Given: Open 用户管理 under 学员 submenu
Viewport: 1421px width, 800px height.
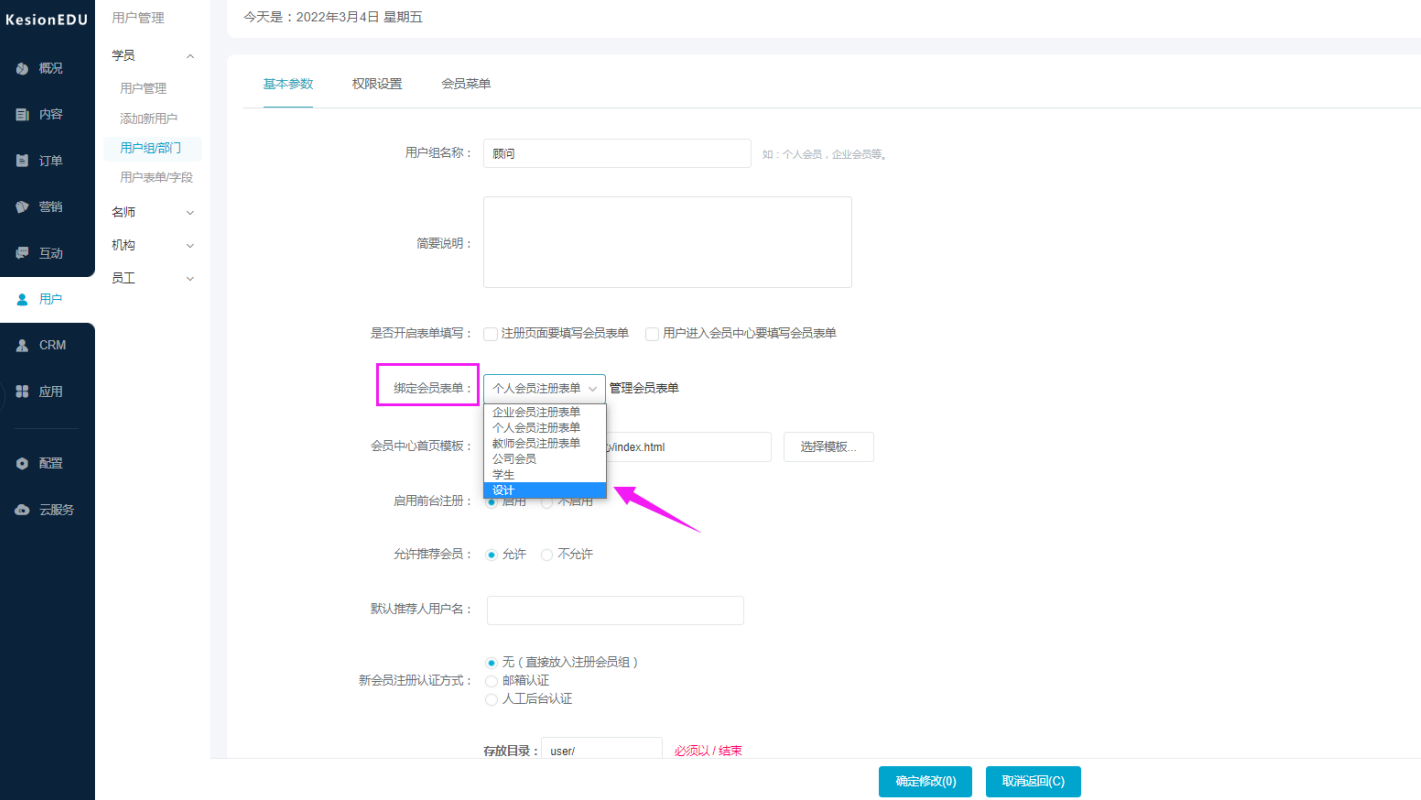Looking at the screenshot, I should [143, 88].
